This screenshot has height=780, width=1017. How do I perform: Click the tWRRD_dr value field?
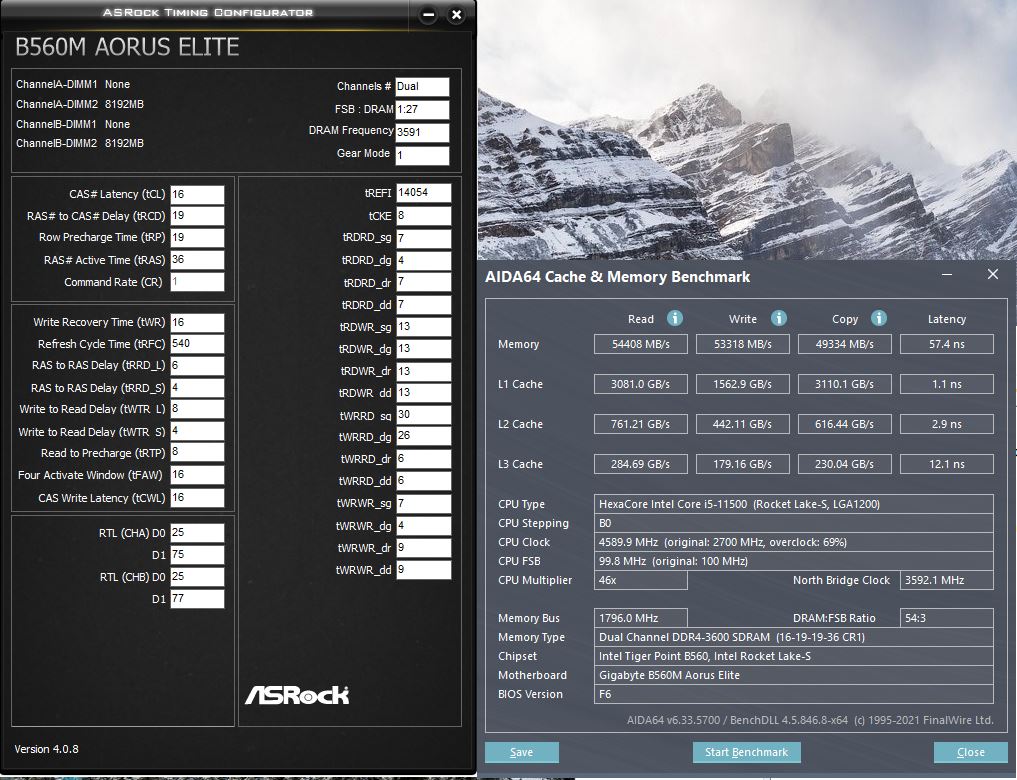click(424, 458)
